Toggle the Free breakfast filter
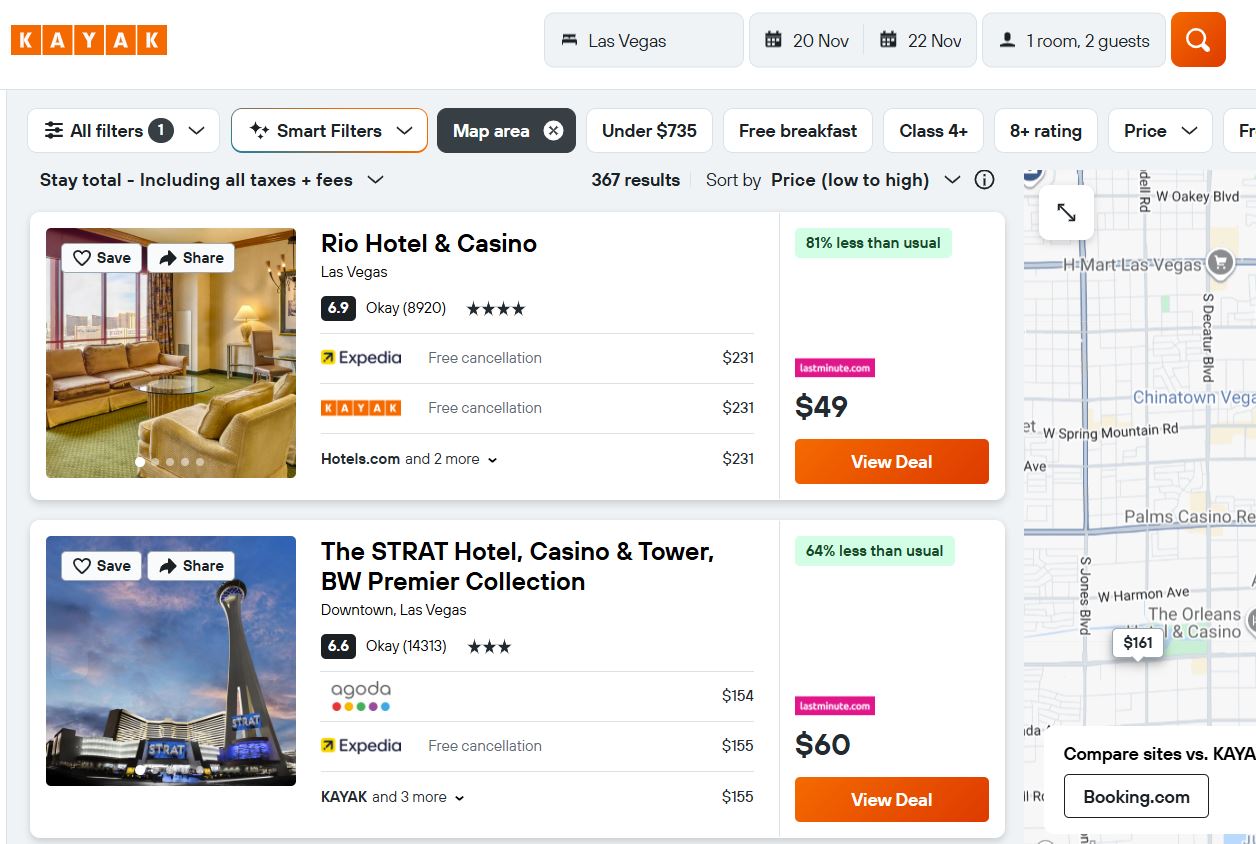This screenshot has height=844, width=1256. pos(797,131)
